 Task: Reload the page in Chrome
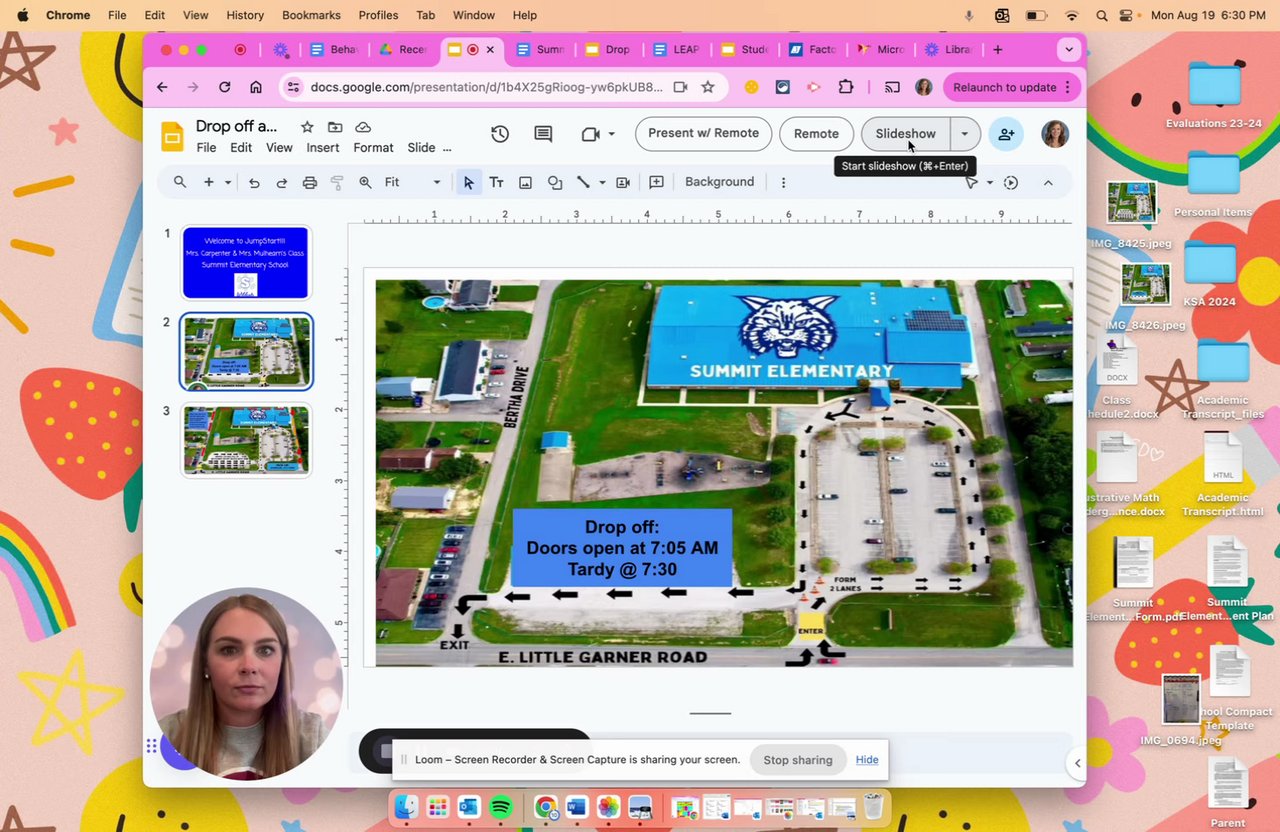pos(224,87)
